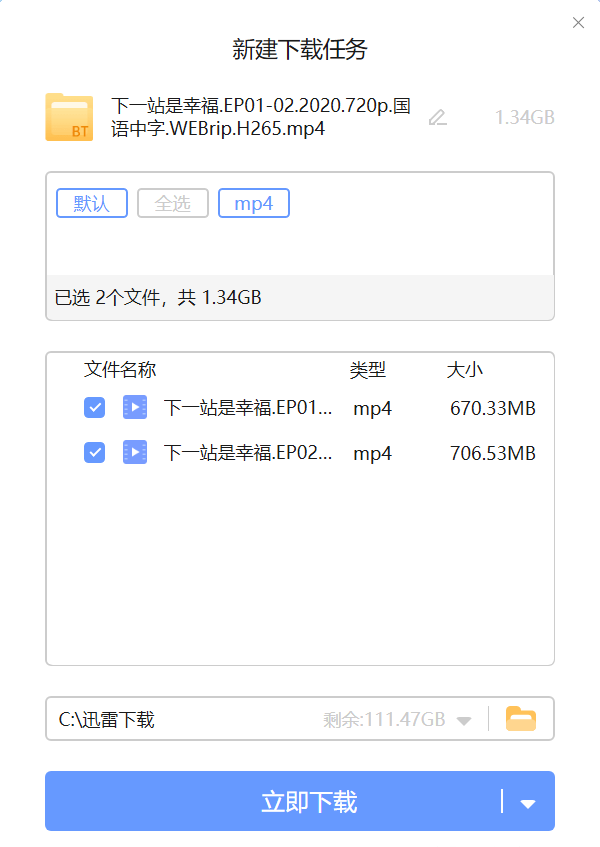The height and width of the screenshot is (847, 600).
Task: Open the download button options arrow
Action: 528,803
